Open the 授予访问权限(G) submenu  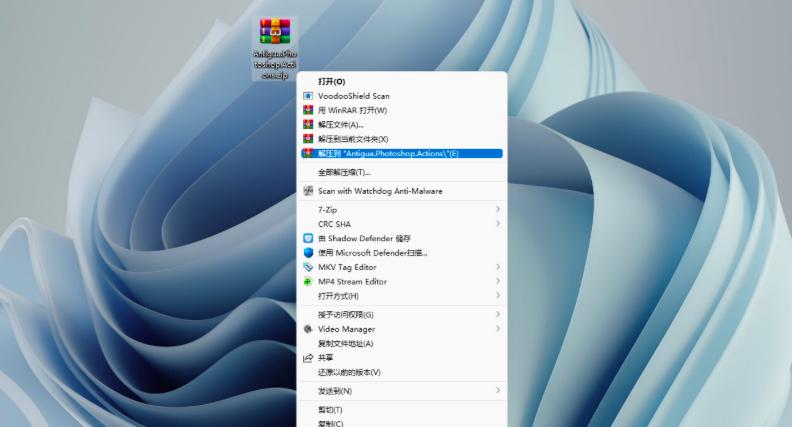(x=402, y=314)
